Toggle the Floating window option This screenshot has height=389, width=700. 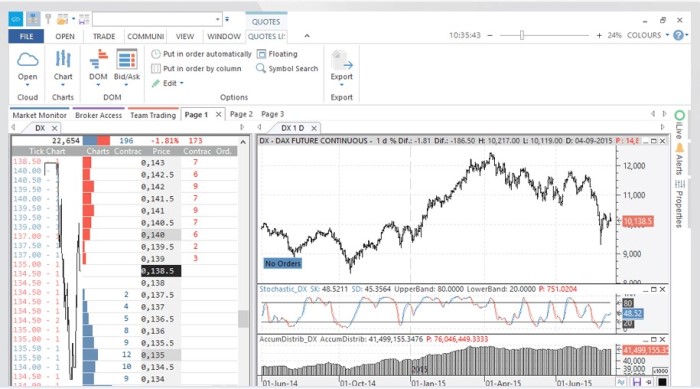click(x=277, y=54)
